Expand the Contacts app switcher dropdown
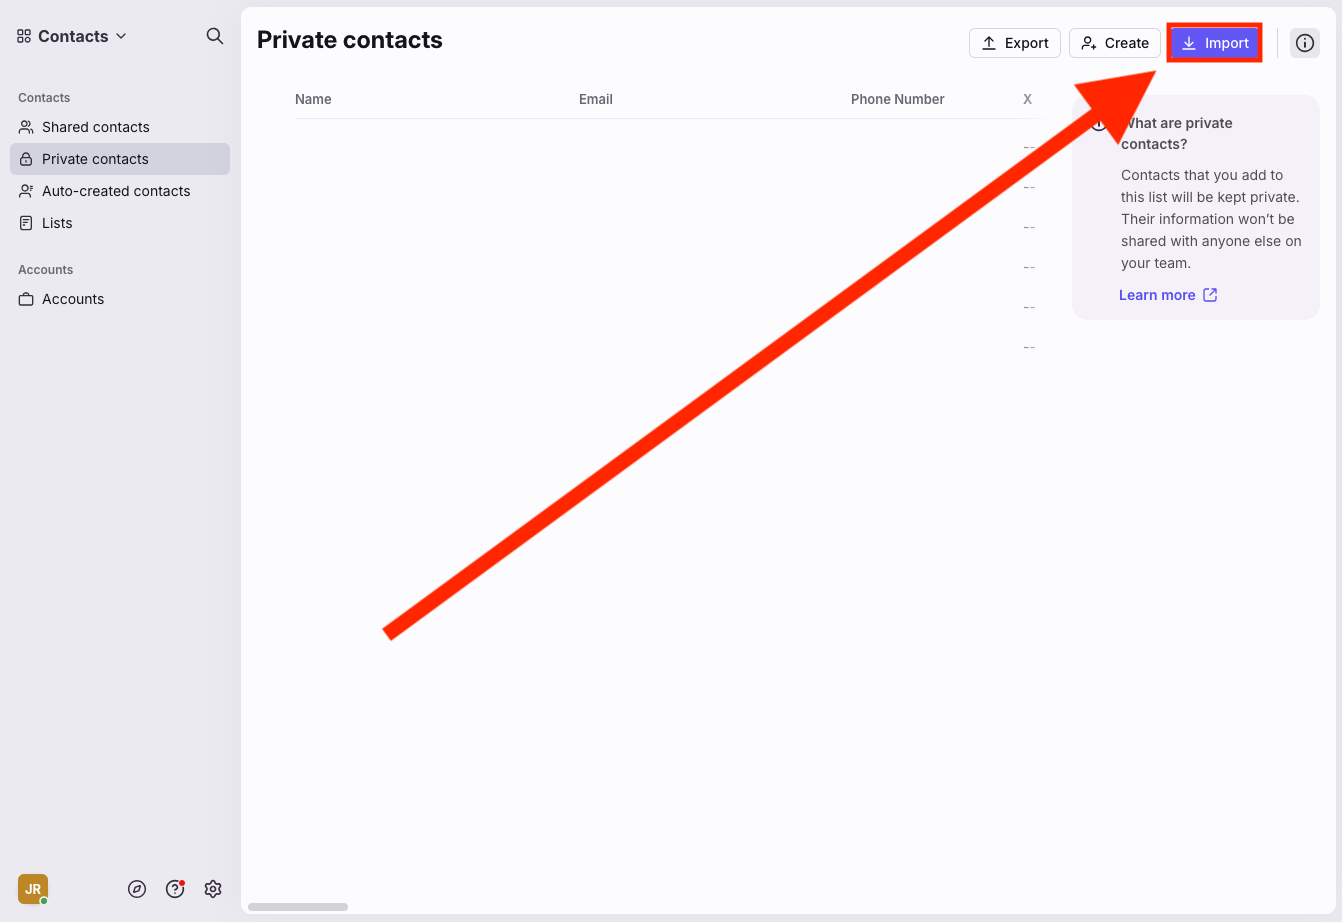The height and width of the screenshot is (922, 1342). click(x=72, y=36)
